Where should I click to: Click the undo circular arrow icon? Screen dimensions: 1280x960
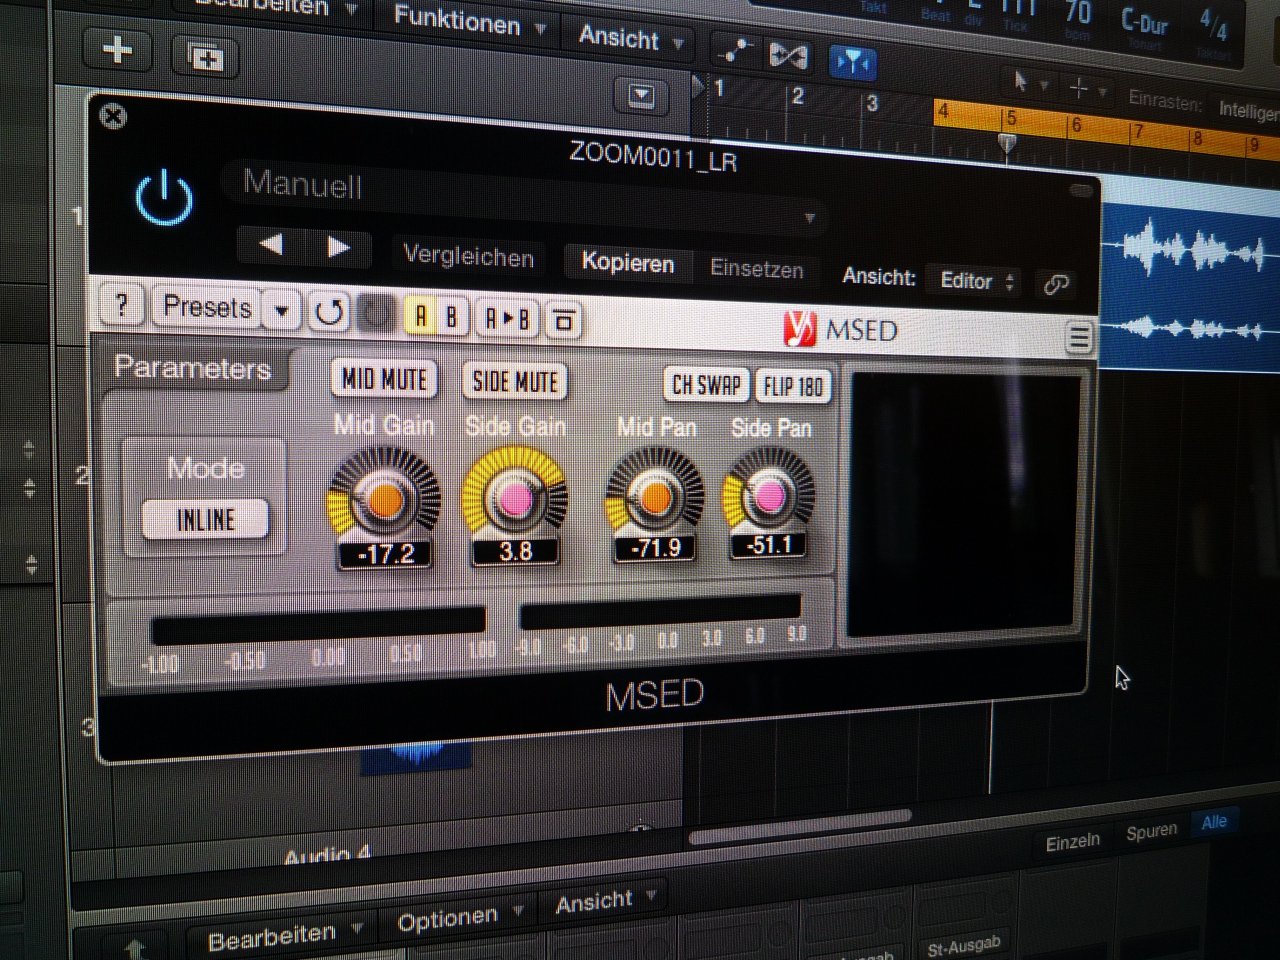[328, 312]
